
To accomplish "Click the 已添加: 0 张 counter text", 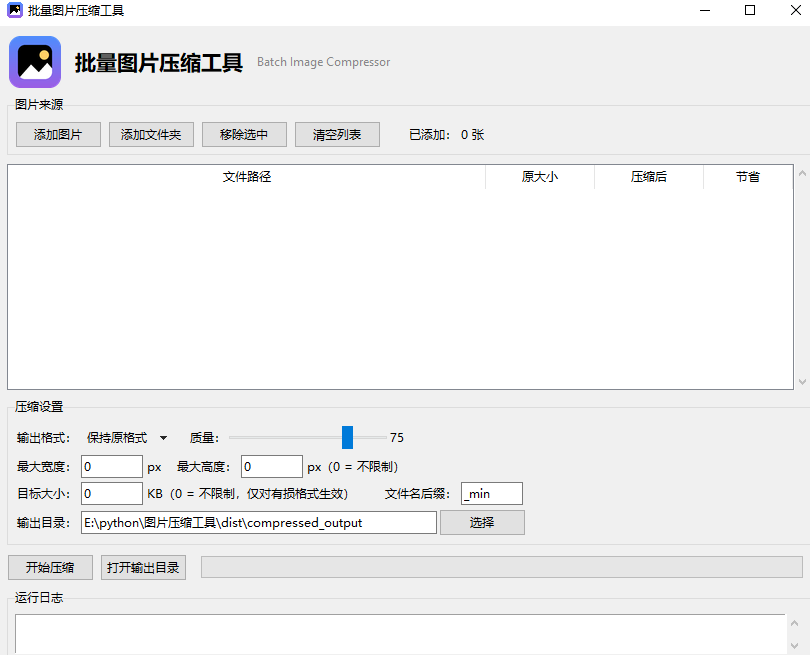I will 446,135.
